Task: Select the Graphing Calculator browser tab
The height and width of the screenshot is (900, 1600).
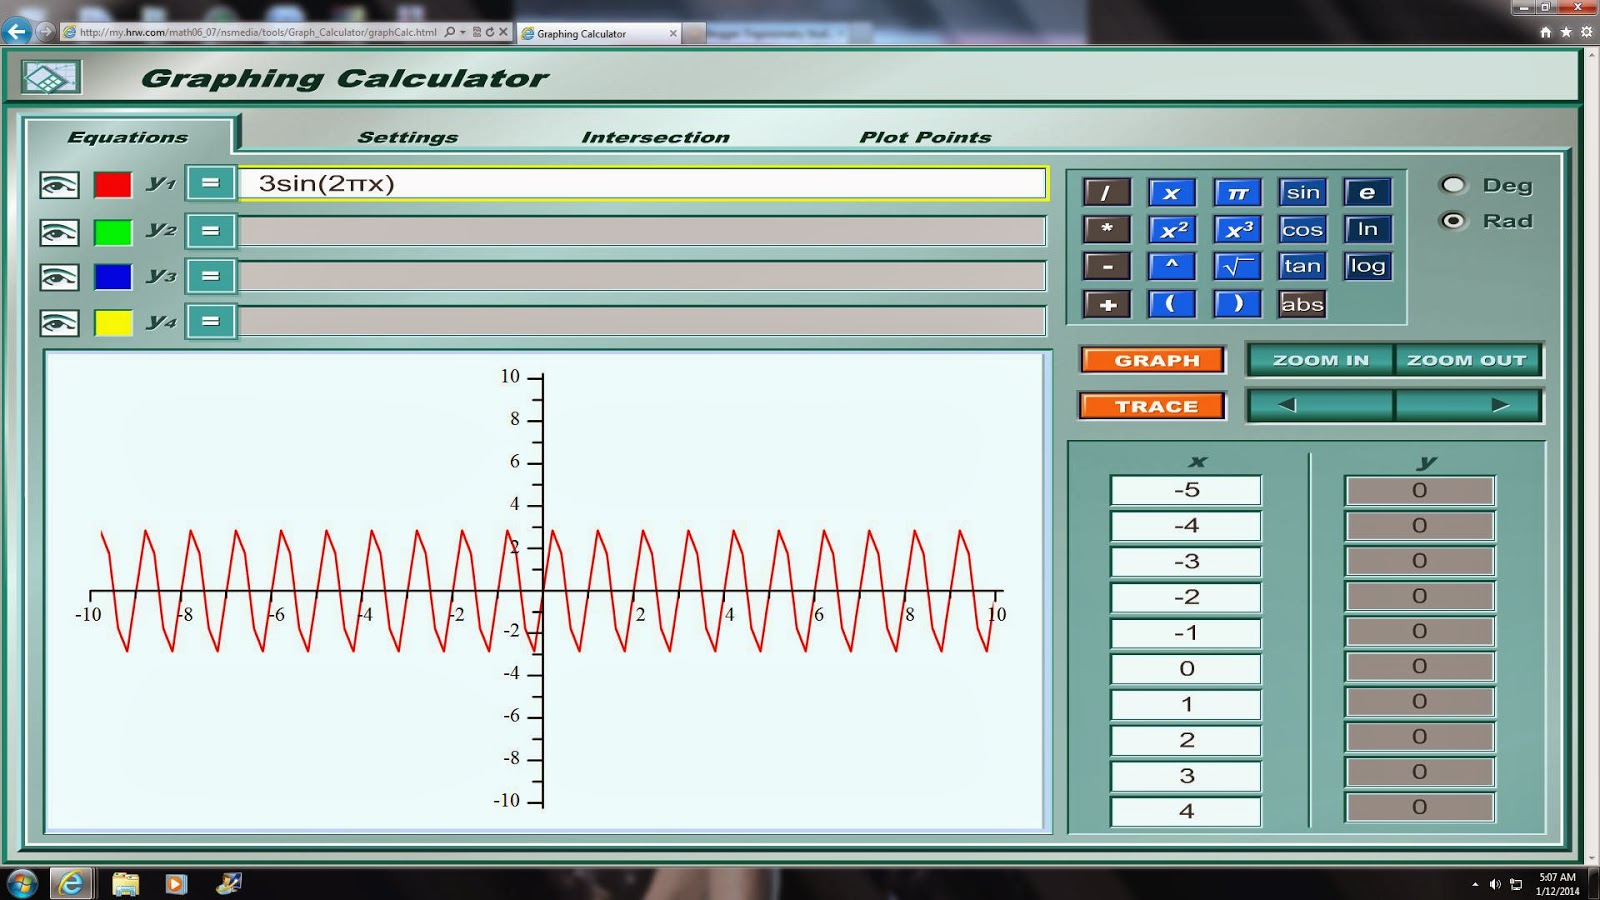Action: (600, 33)
